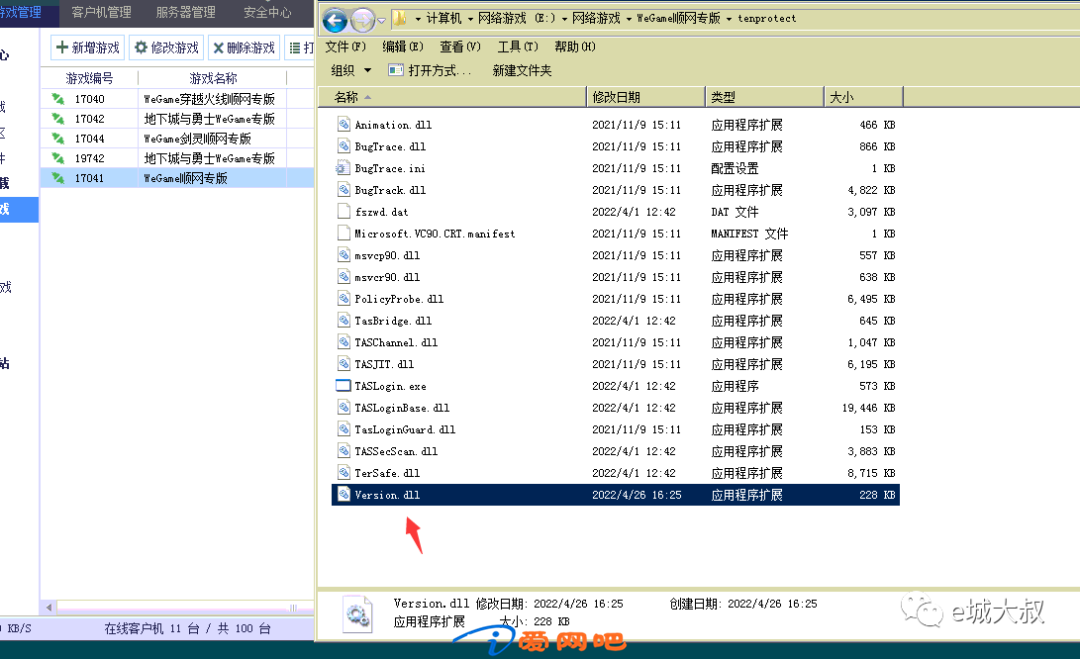1080x659 pixels.
Task: Open the 工具(T) menu
Action: point(517,47)
